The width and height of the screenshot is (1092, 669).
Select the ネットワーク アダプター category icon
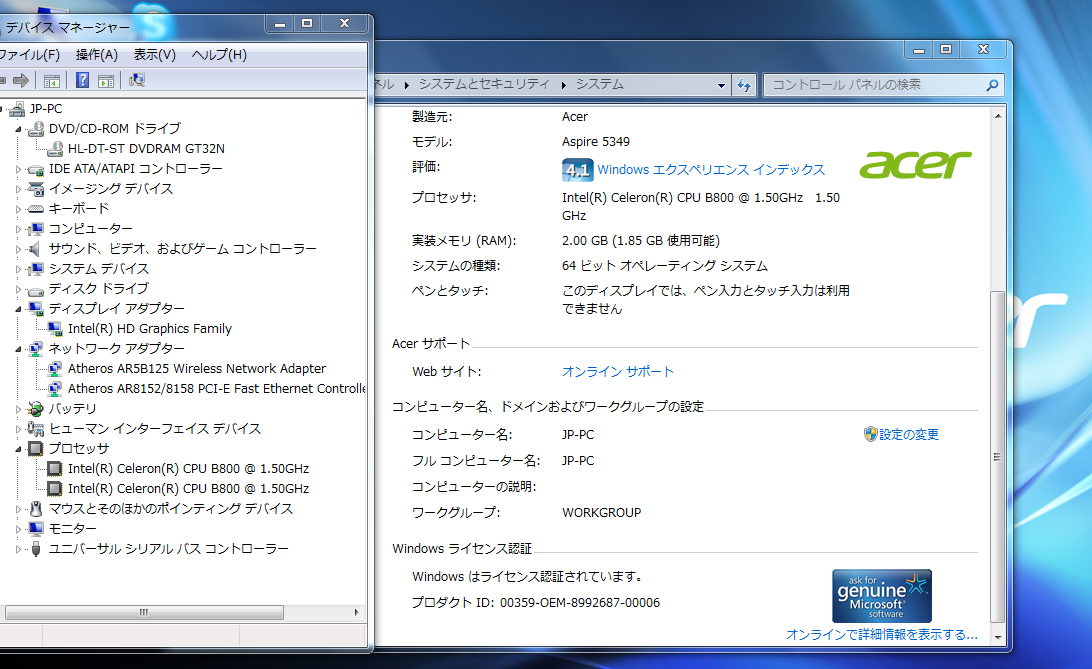click(x=36, y=349)
